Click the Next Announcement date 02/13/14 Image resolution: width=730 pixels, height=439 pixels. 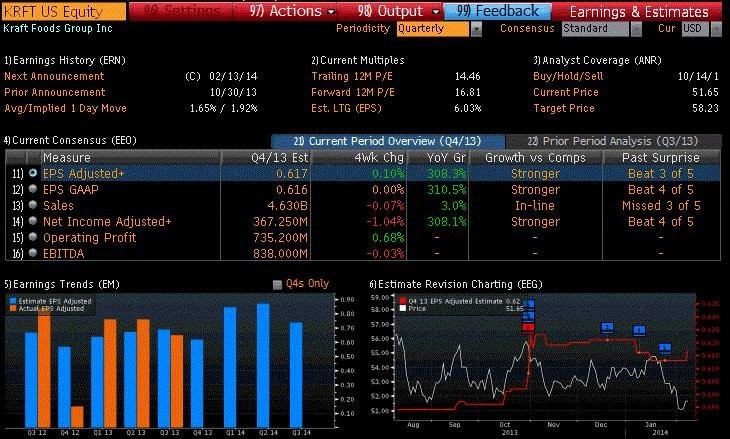click(x=233, y=76)
